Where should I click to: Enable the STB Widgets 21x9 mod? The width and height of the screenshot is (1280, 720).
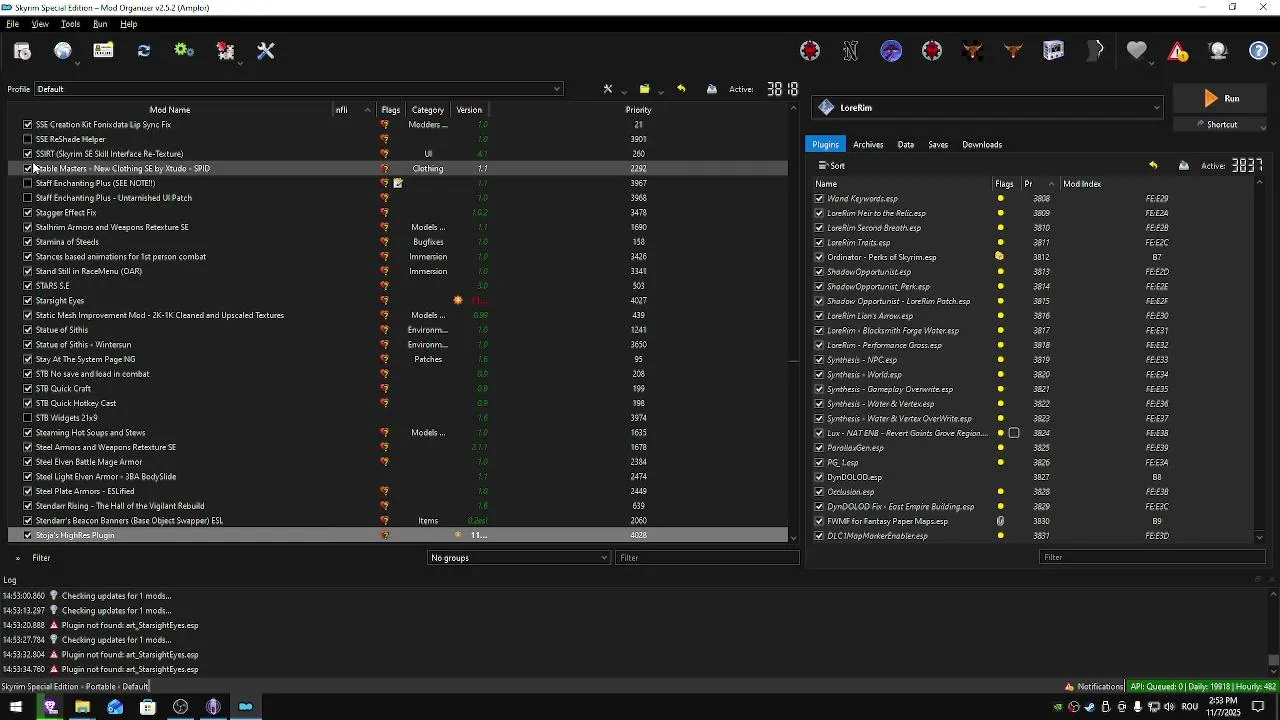coord(28,418)
